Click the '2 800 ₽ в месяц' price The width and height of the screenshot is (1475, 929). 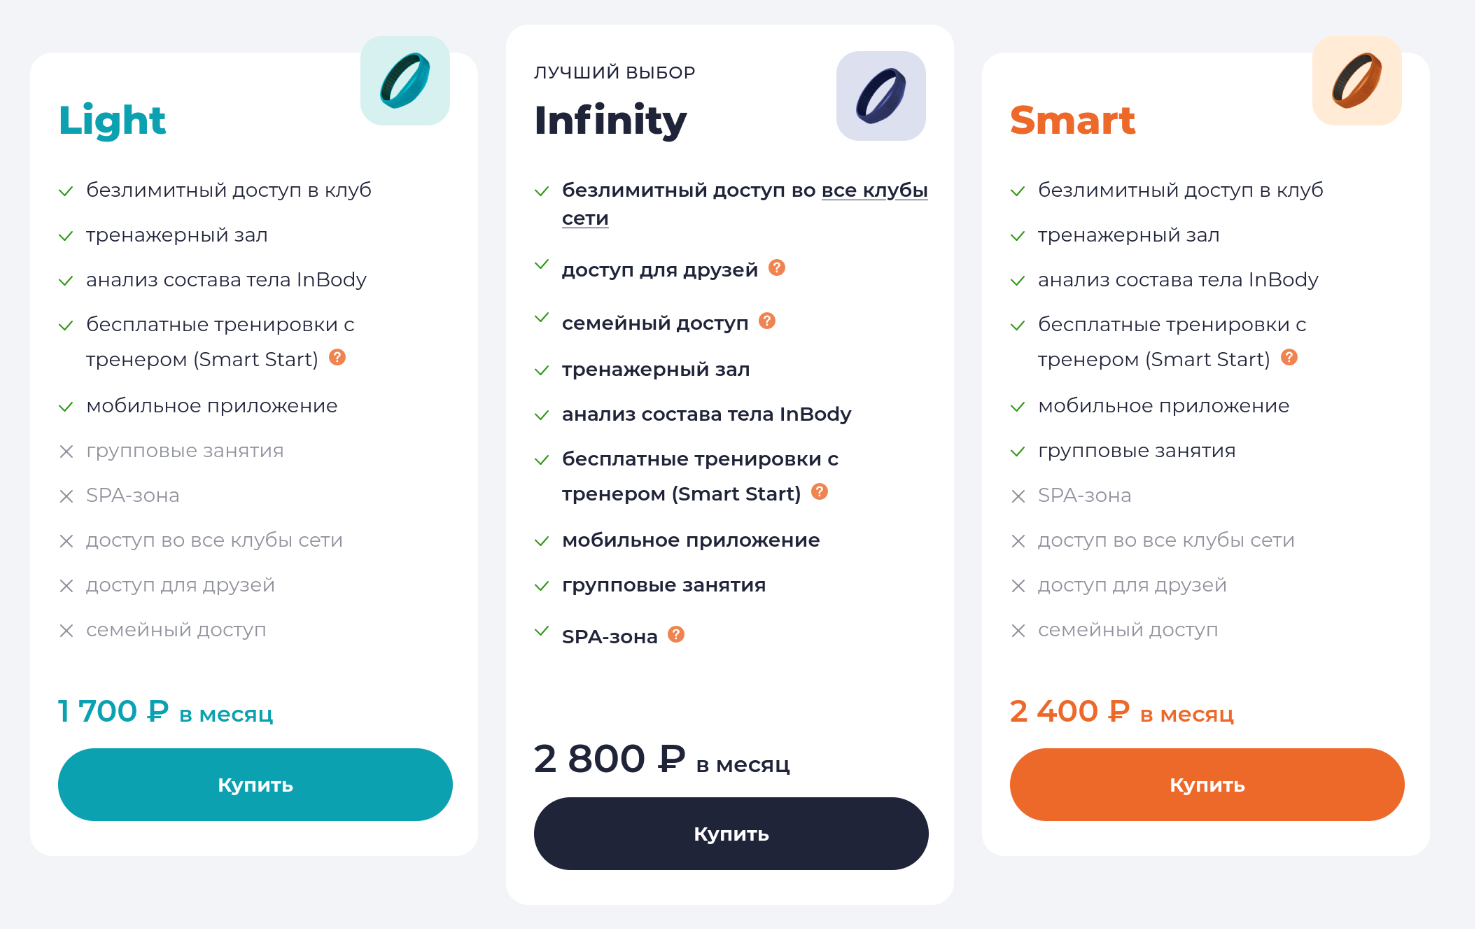(x=661, y=760)
